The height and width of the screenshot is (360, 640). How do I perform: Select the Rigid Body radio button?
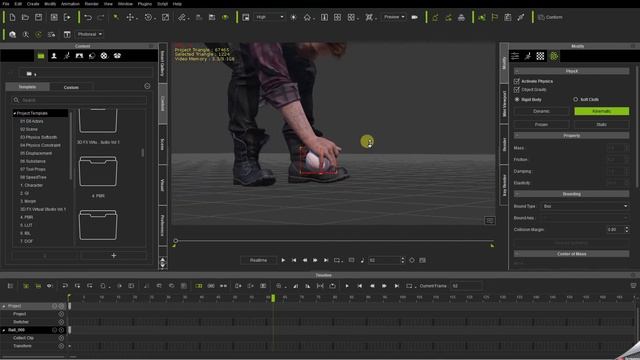pyautogui.click(x=517, y=100)
